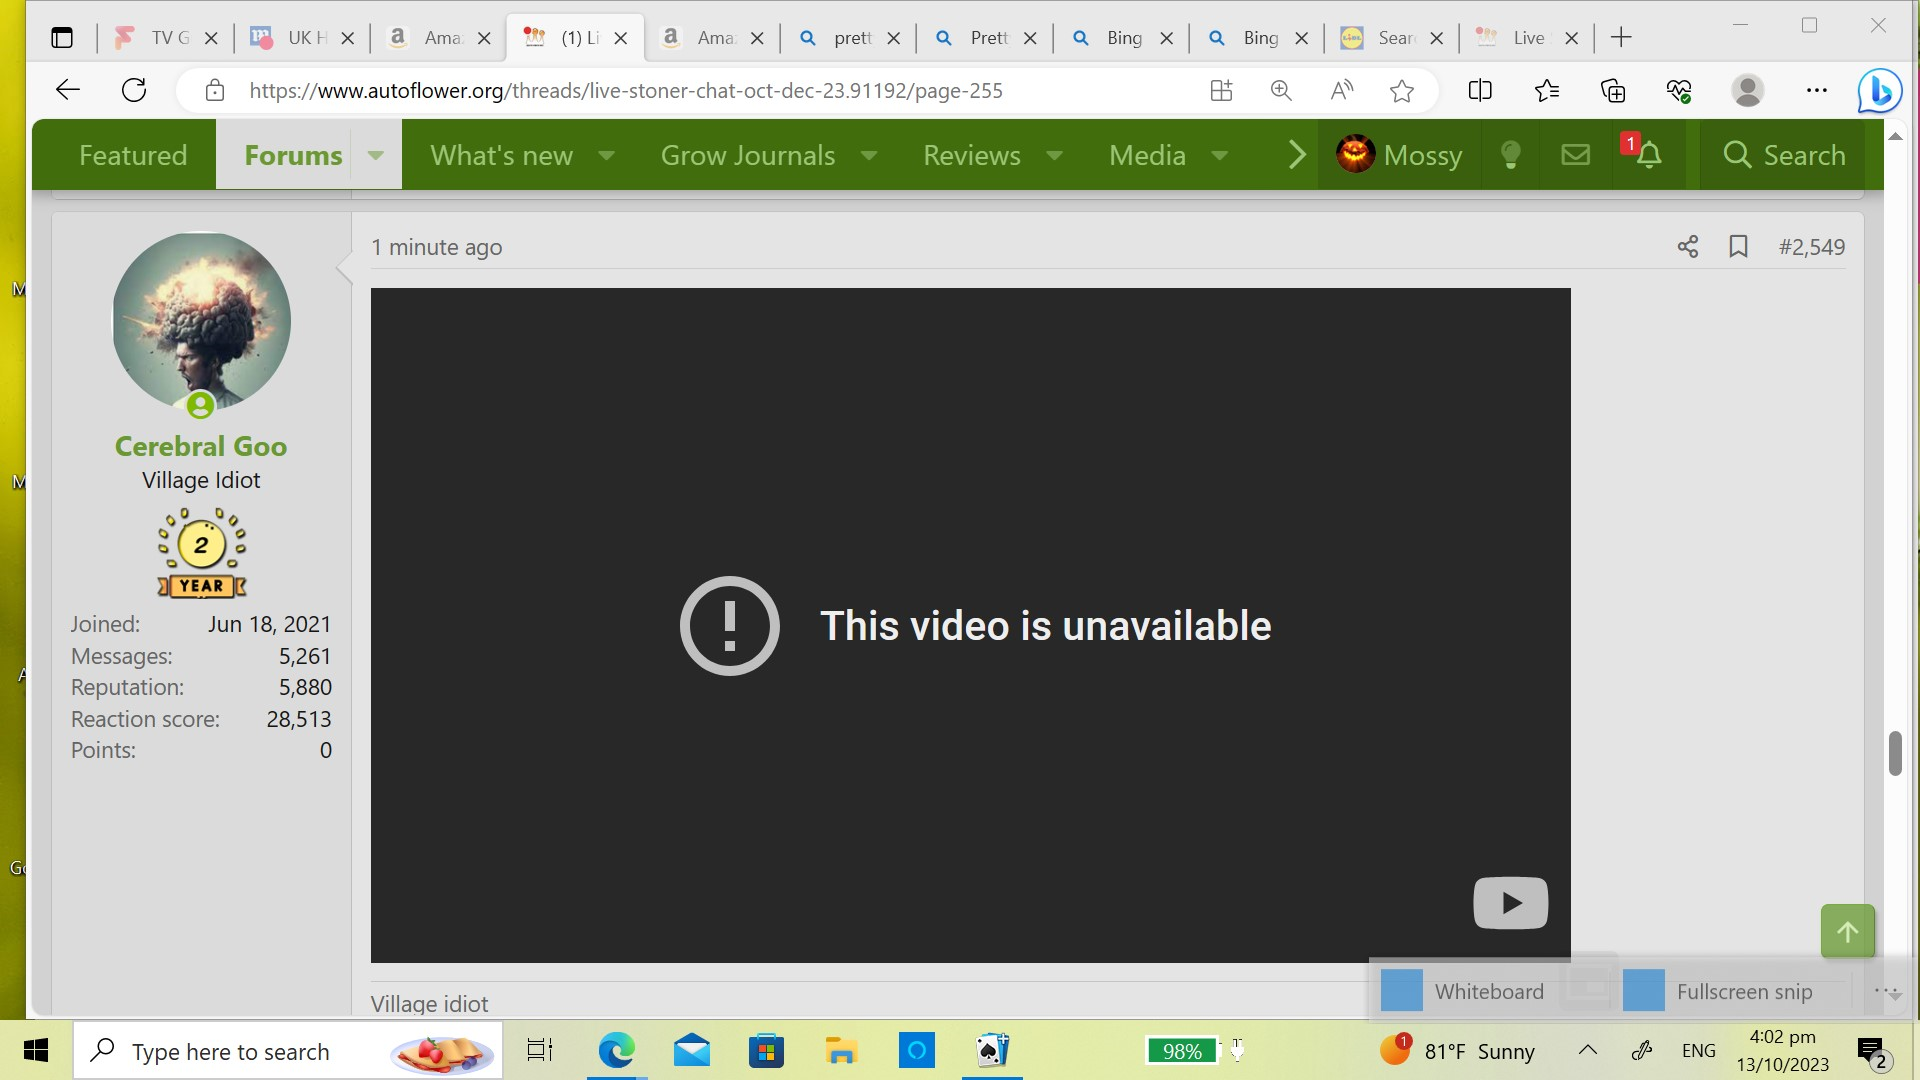Reload the current page
Image resolution: width=1920 pixels, height=1080 pixels.
click(x=134, y=91)
